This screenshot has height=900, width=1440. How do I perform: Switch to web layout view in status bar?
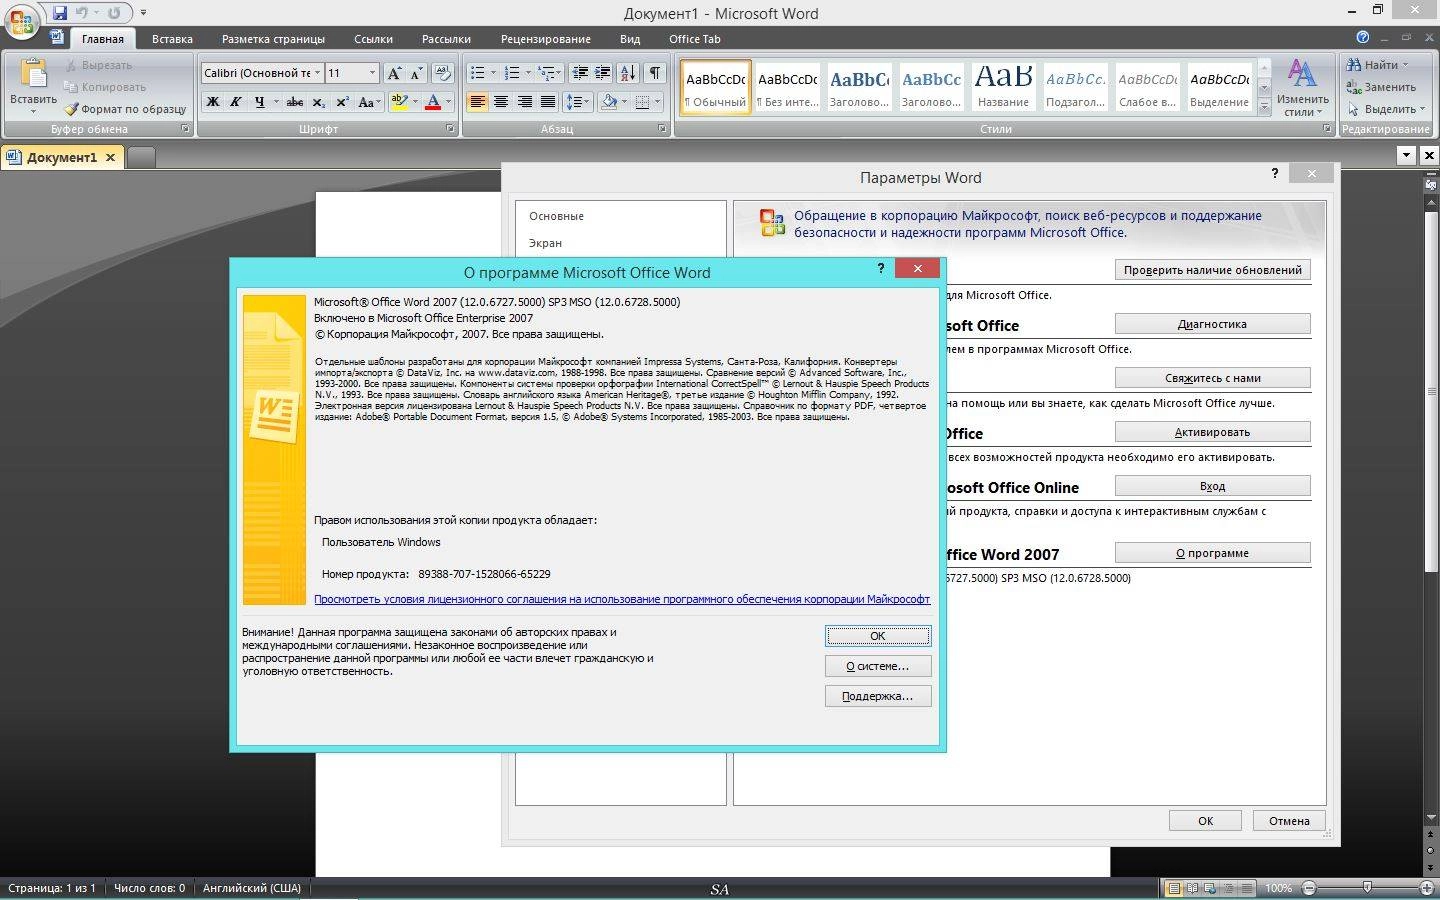(1210, 888)
